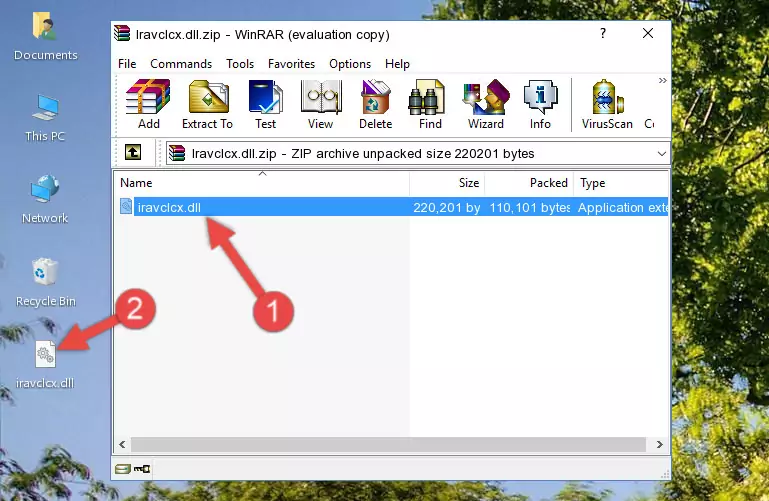Click the 110,101 bytes packed cell
The height and width of the screenshot is (501, 769).
click(x=530, y=207)
